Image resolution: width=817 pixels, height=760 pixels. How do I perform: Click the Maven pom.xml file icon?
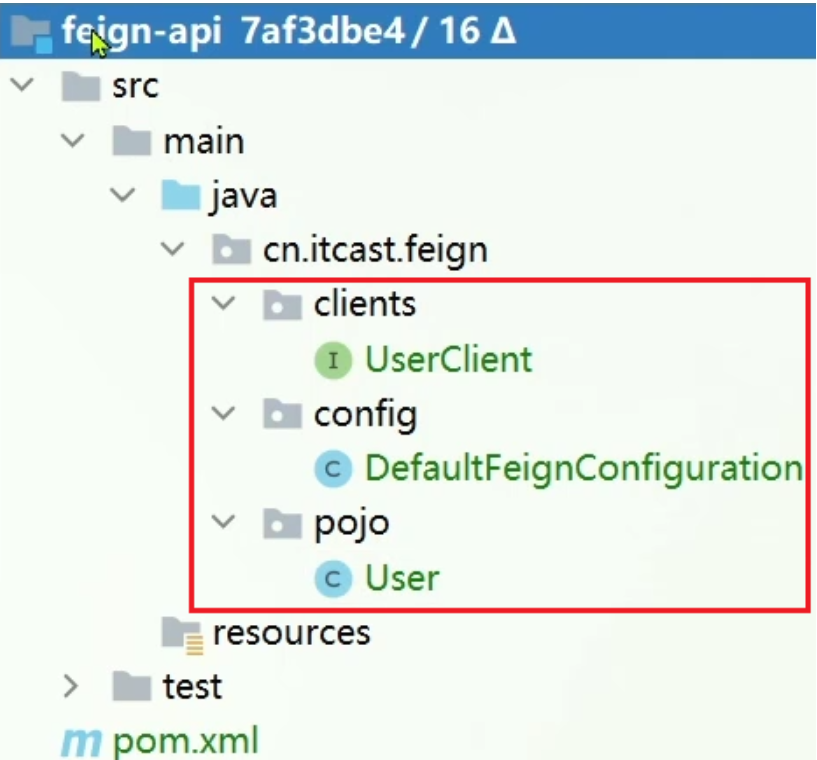pos(77,742)
